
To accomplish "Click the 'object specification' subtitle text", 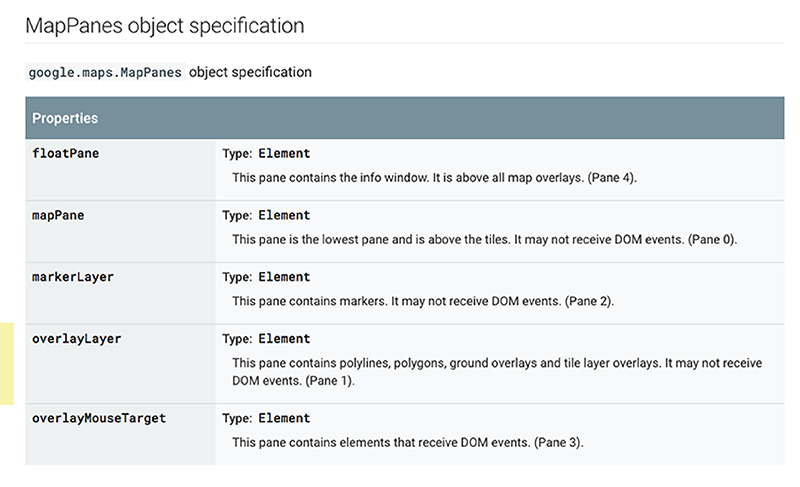I will tap(251, 72).
